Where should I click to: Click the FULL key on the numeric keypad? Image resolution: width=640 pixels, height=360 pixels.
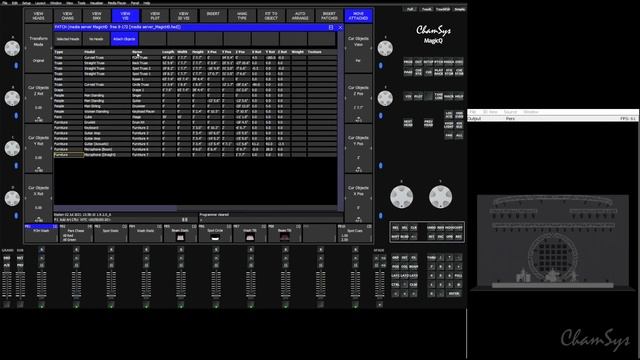458,276
